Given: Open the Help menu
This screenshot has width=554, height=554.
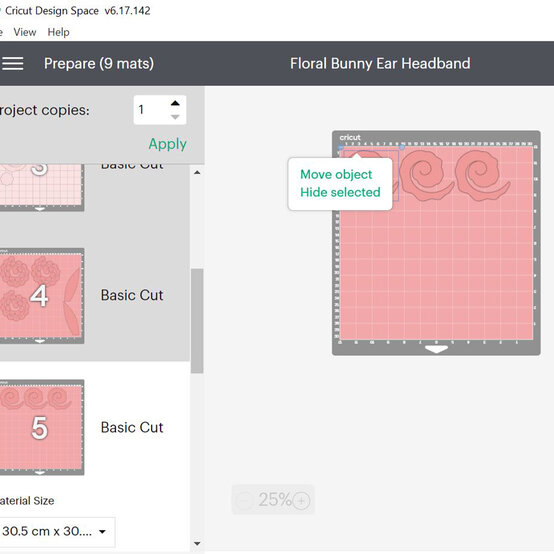Looking at the screenshot, I should pos(58,32).
